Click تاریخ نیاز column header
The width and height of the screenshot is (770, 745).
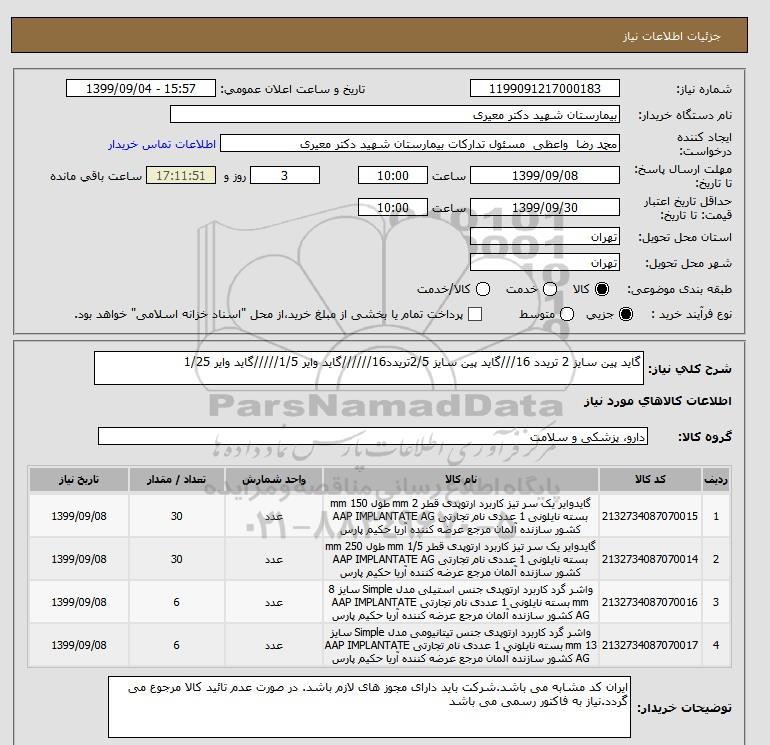pos(79,479)
